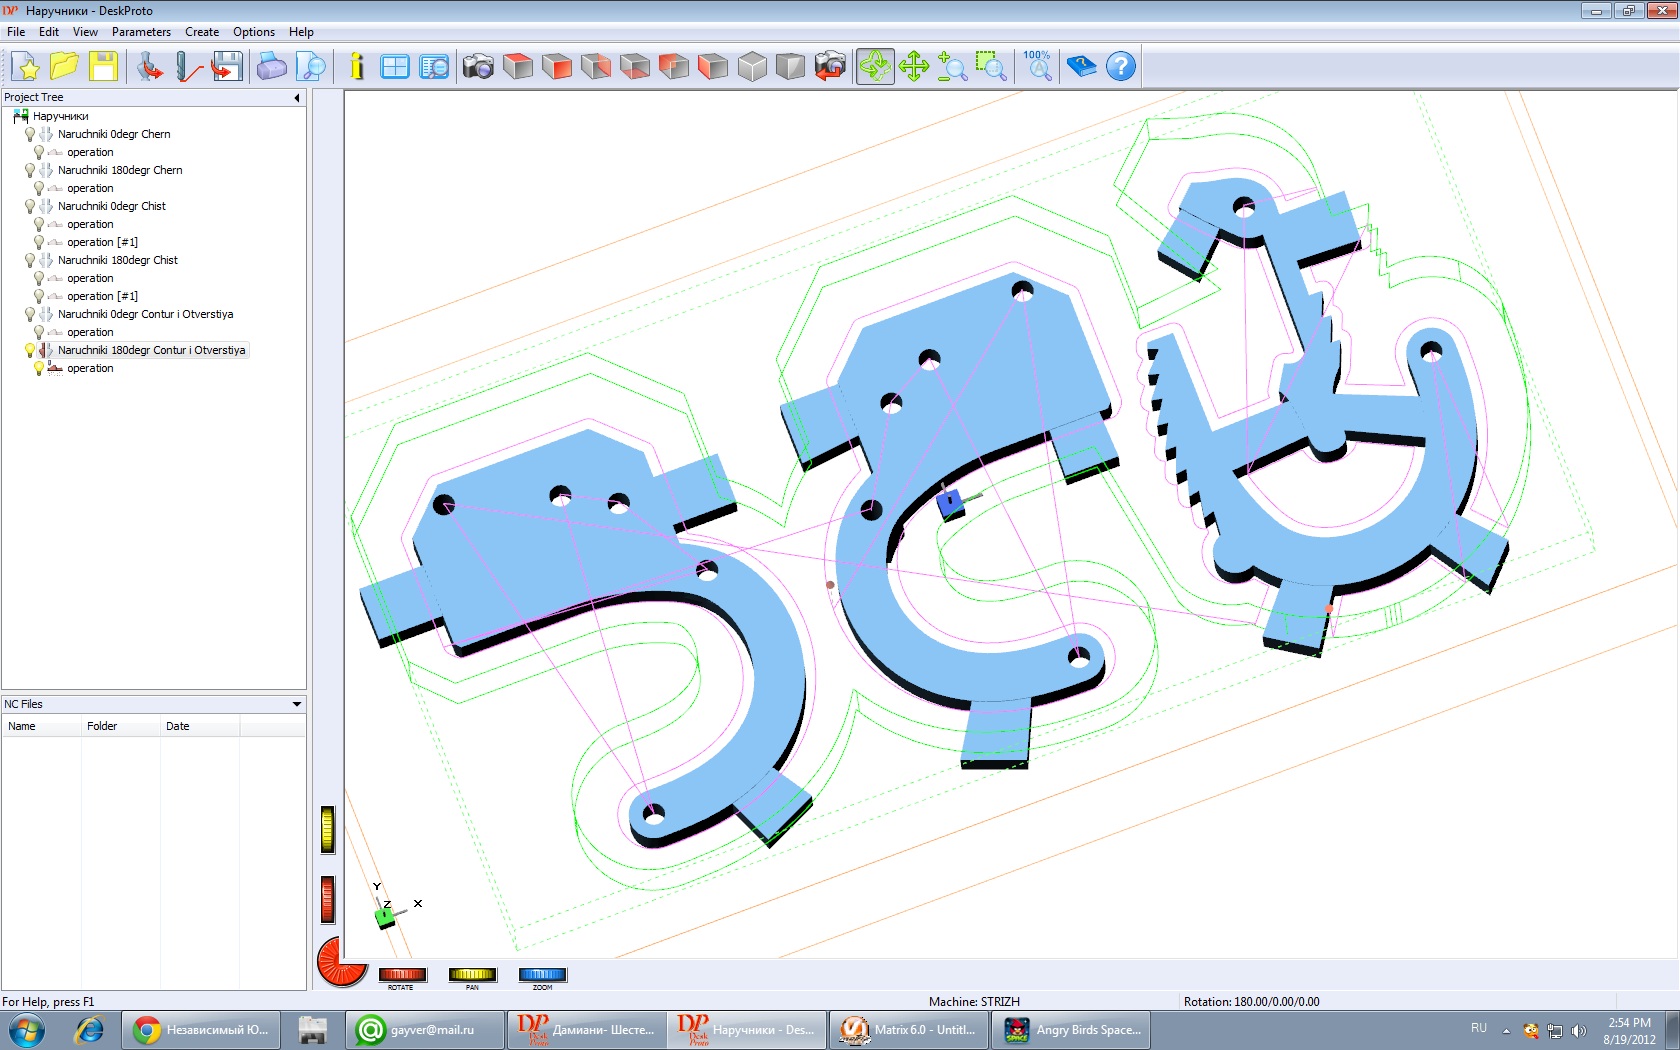
Task: Select the pan arrows mouse tool
Action: (x=914, y=67)
